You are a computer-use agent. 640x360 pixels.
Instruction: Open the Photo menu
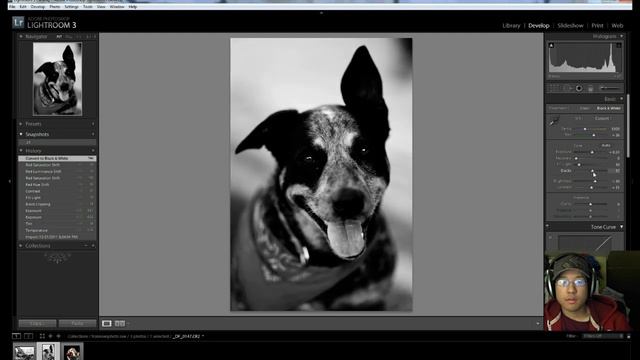pos(55,7)
